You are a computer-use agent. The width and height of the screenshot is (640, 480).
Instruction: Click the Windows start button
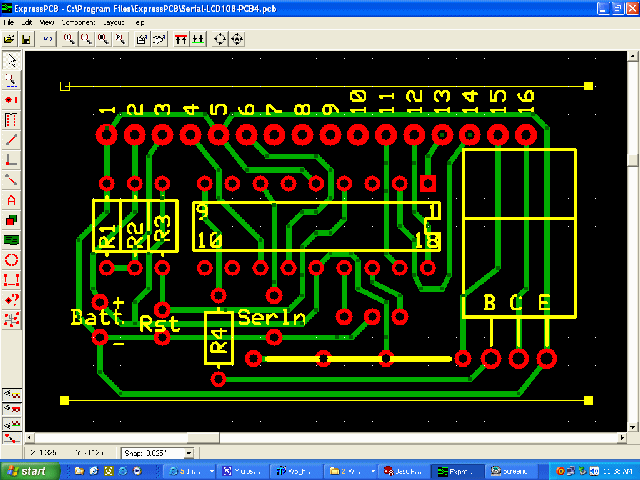pos(28,471)
